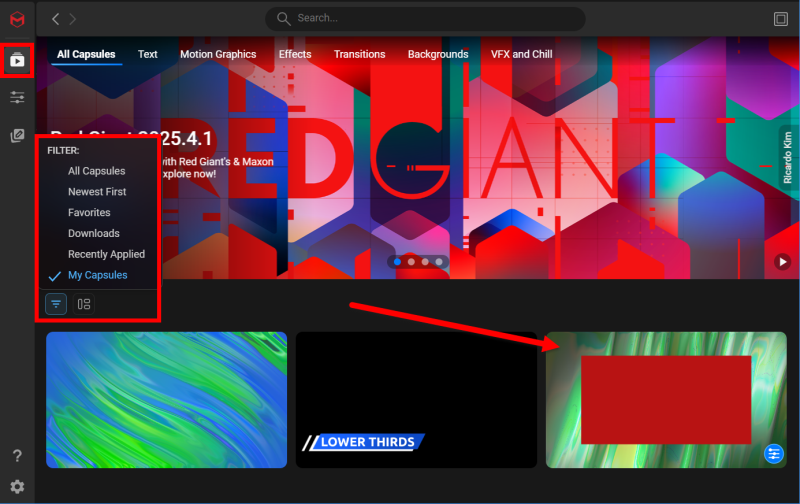Viewport: 800px width, 504px height.
Task: Open the help question mark icon
Action: (x=17, y=456)
